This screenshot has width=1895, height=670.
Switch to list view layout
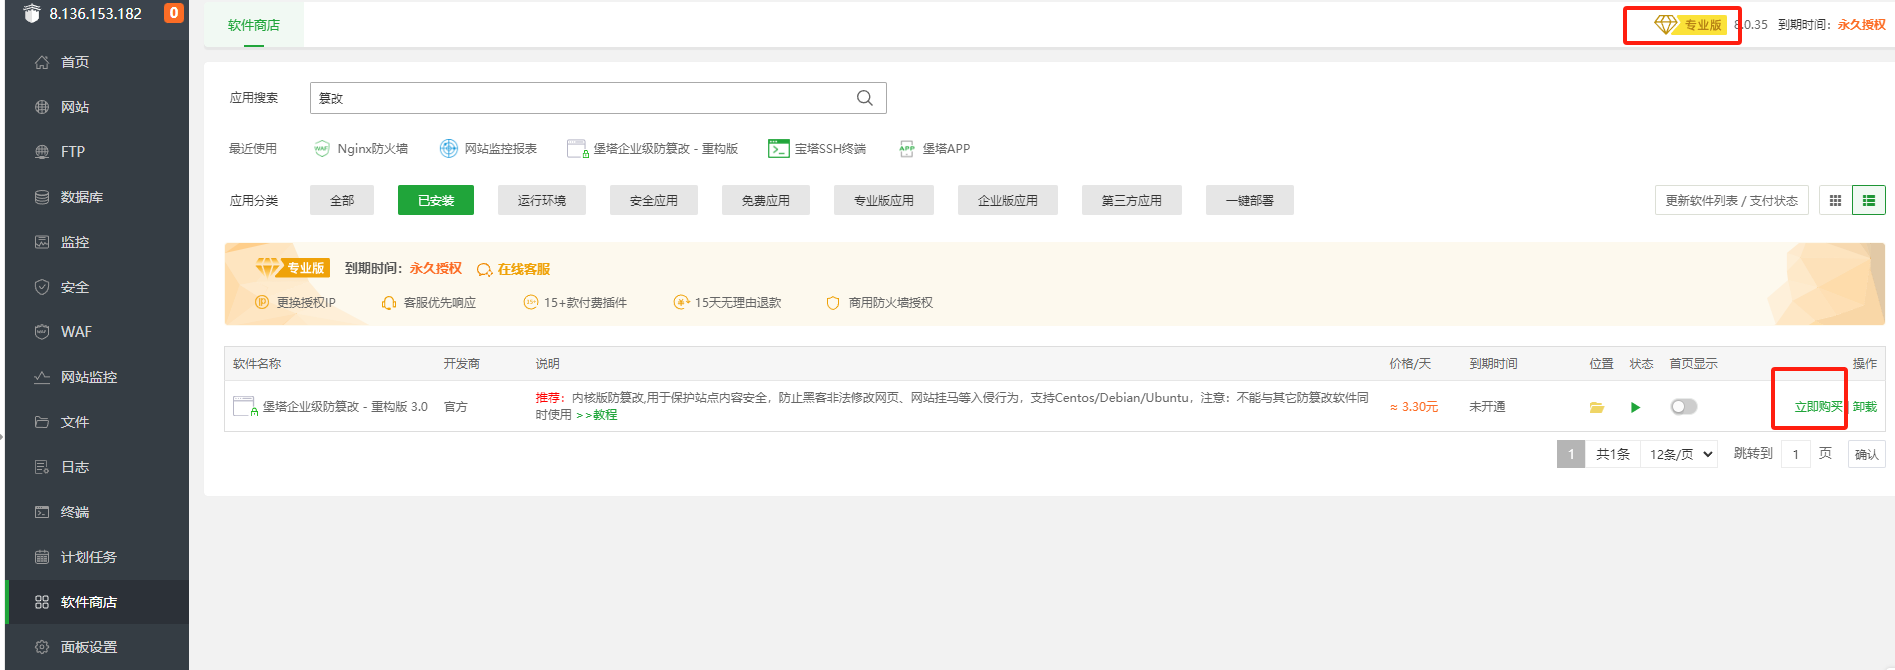click(1869, 200)
